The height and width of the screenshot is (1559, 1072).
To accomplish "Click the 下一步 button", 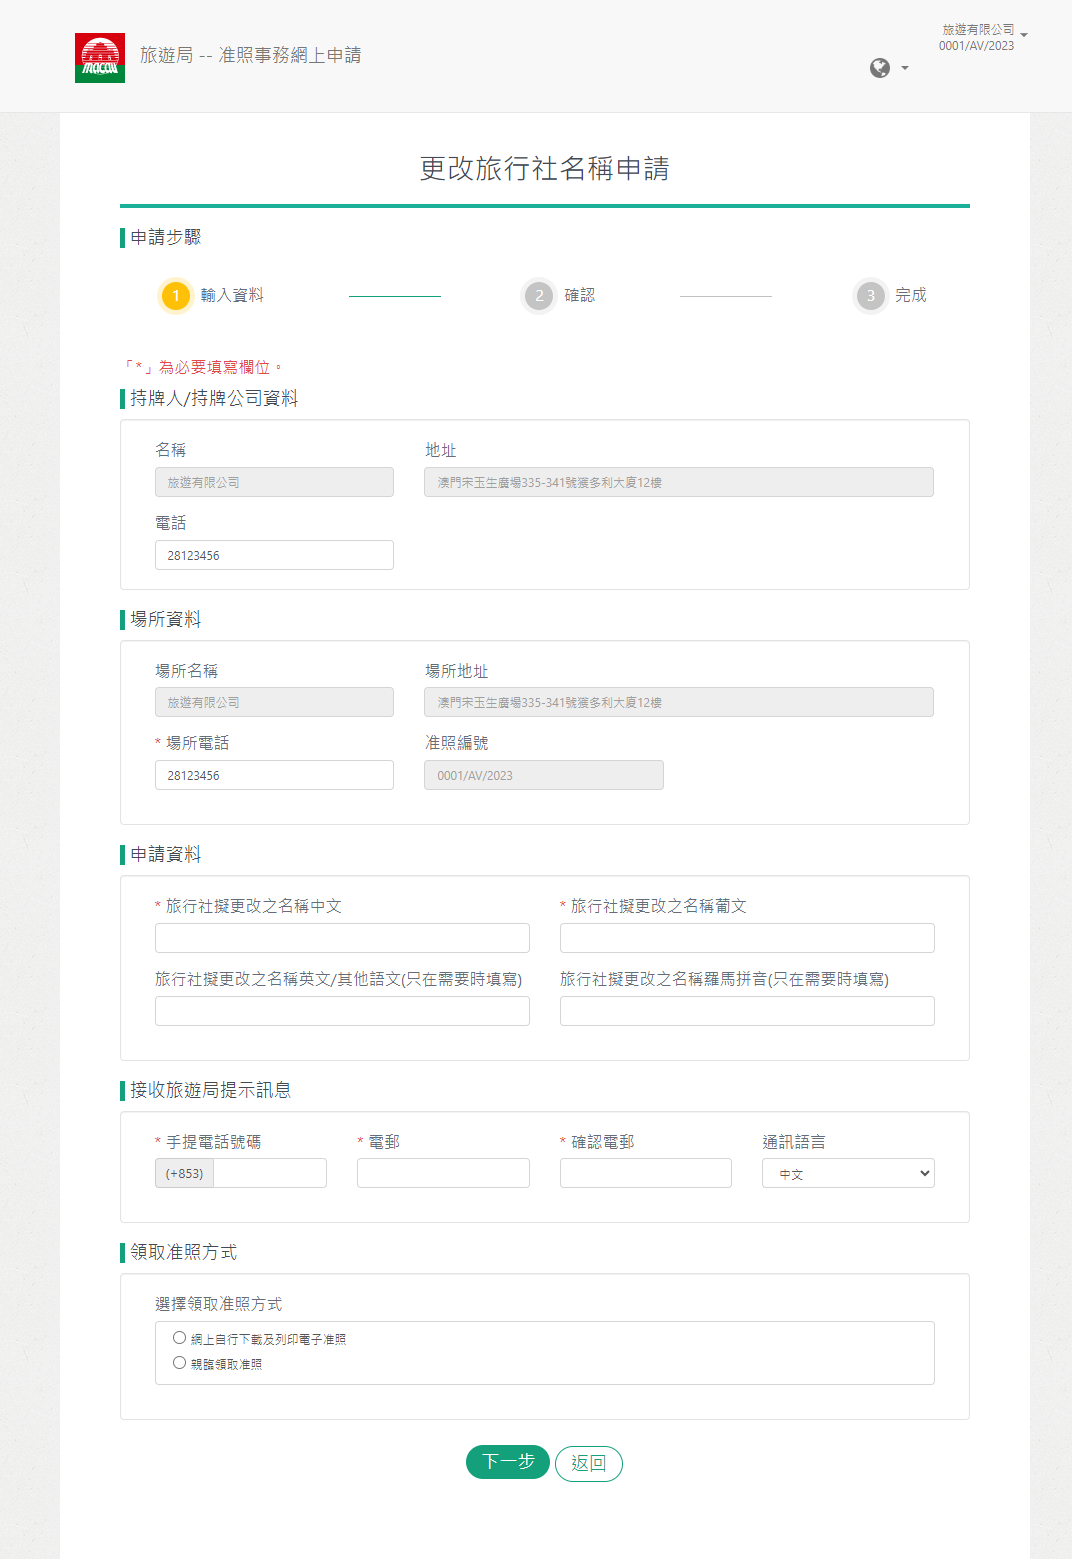I will [x=507, y=1462].
